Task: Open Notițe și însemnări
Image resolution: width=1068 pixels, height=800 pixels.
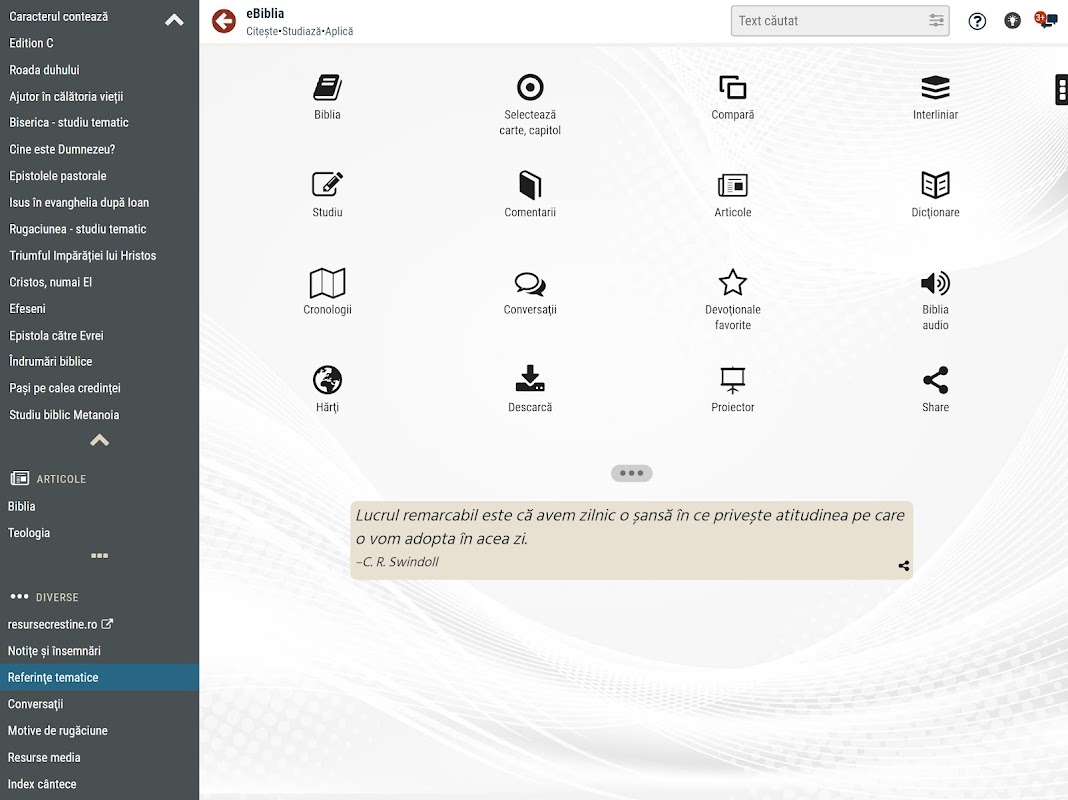Action: click(x=54, y=651)
